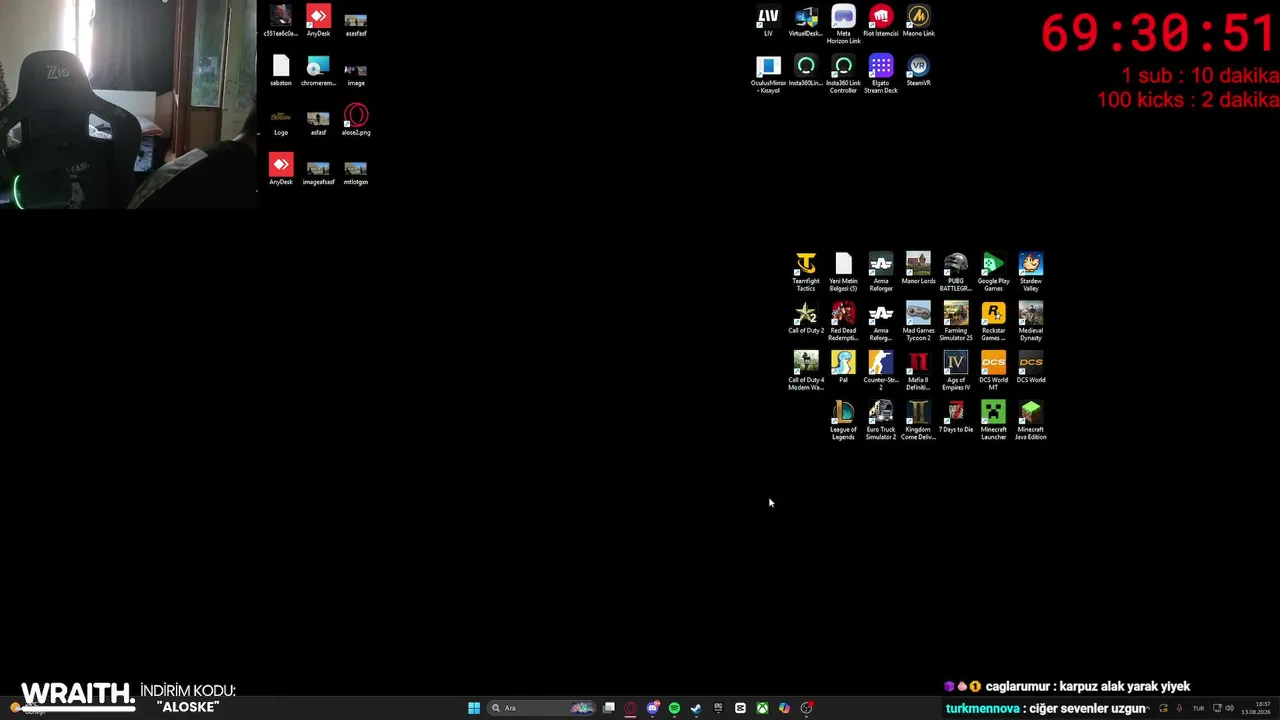Image resolution: width=1280 pixels, height=720 pixels.
Task: Select the Teamfight Tactics icon
Action: tap(806, 272)
